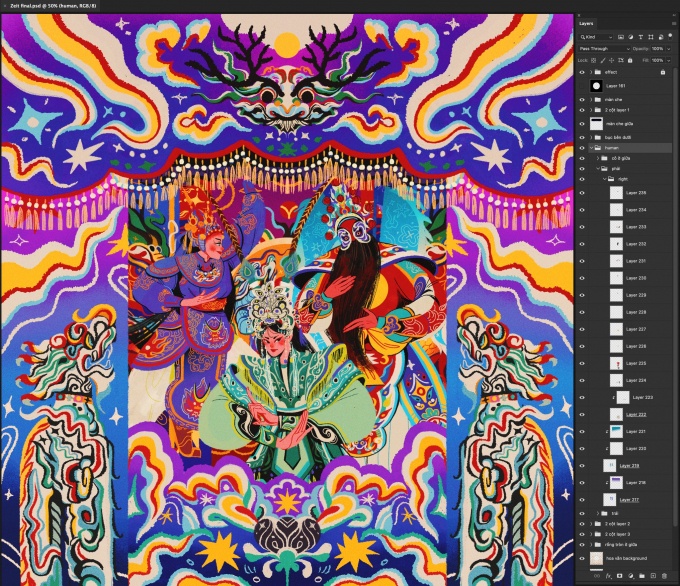Select Layer 232 in the layers list

coord(636,243)
